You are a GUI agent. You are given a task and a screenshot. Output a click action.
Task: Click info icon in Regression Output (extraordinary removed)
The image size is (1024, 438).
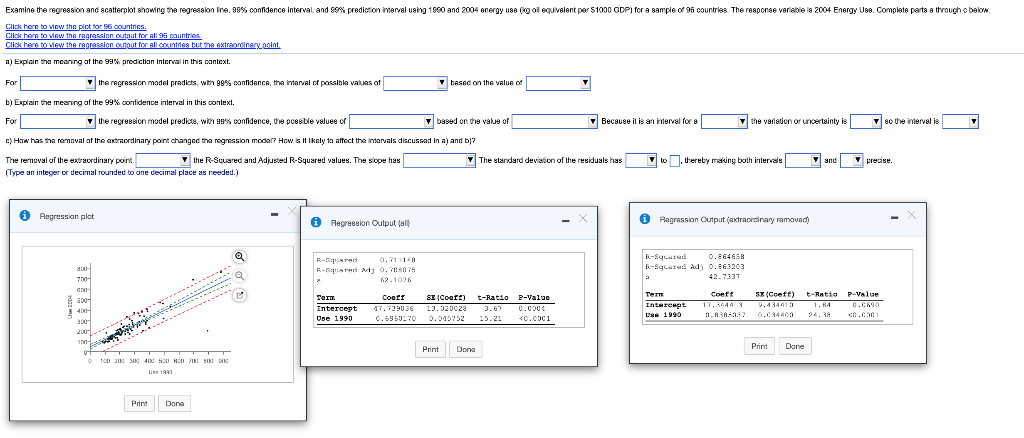pyautogui.click(x=646, y=219)
